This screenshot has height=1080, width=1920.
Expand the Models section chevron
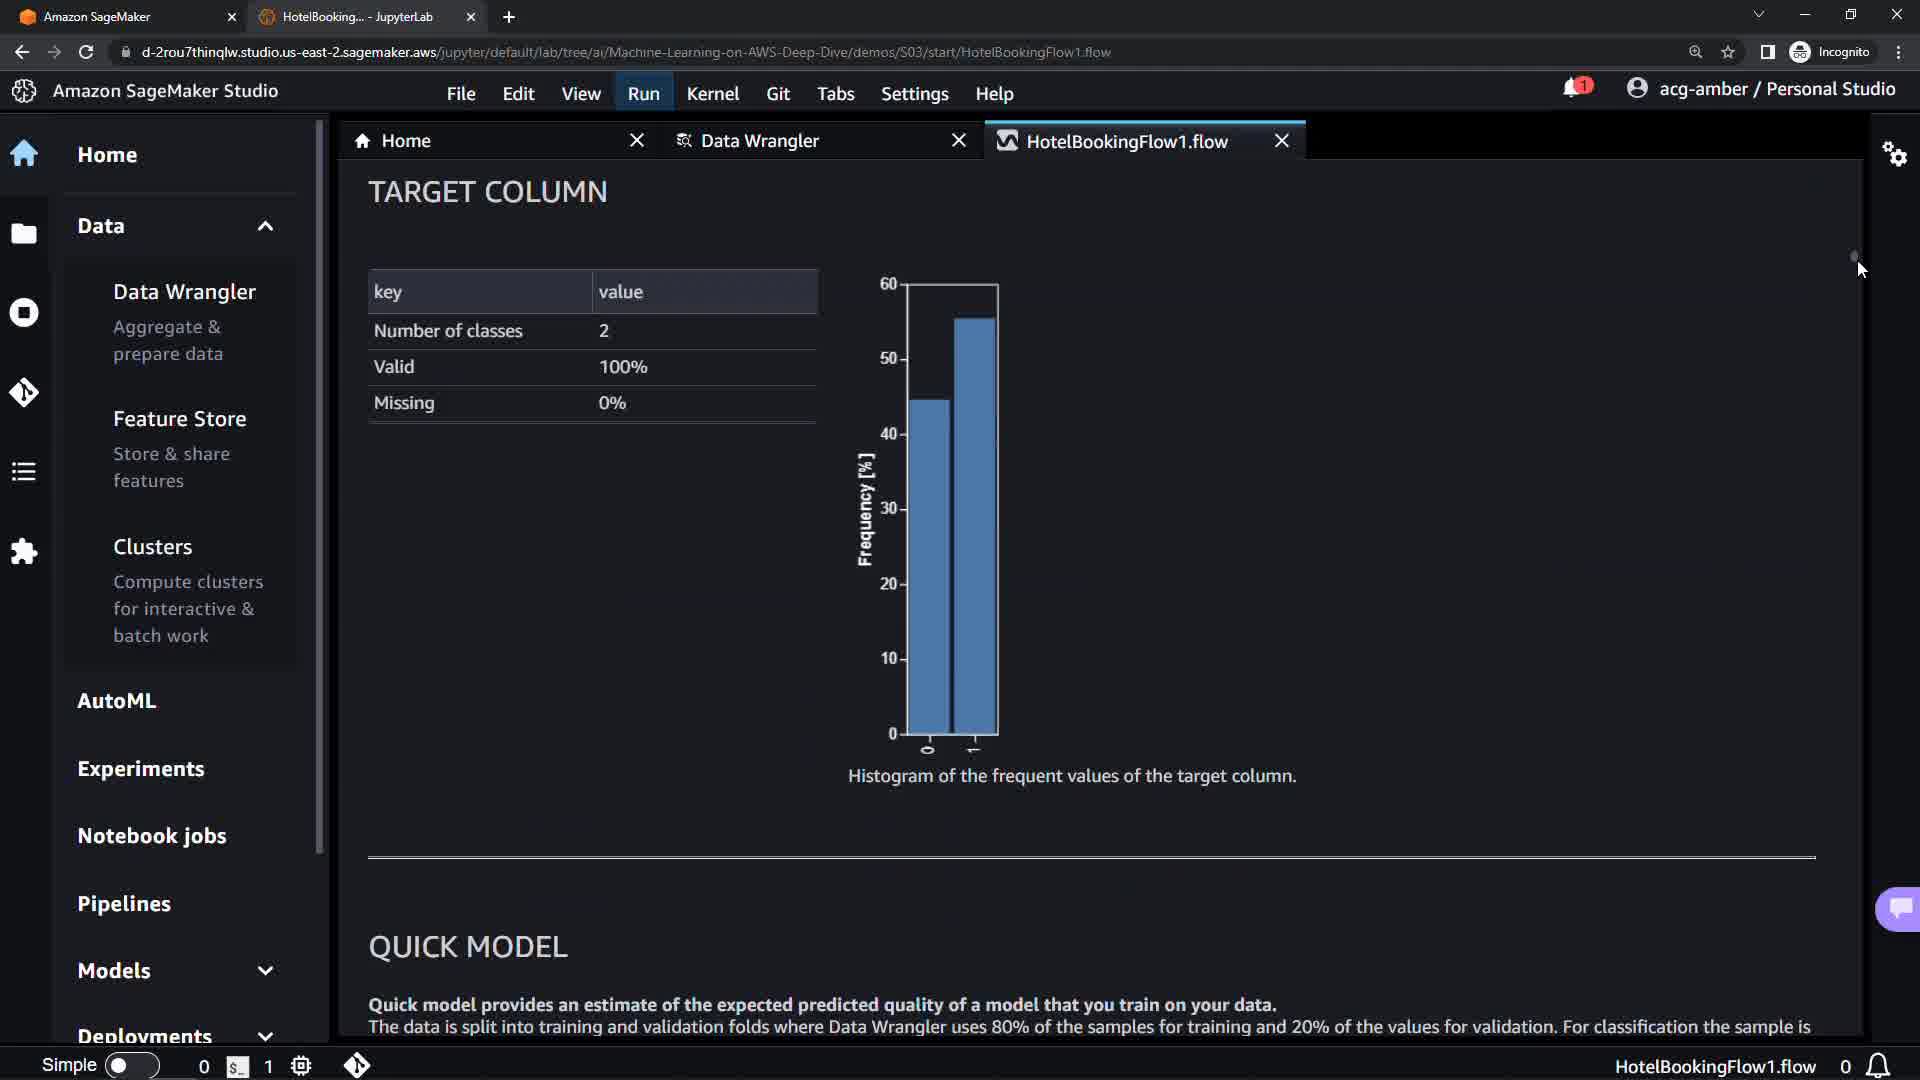(x=265, y=971)
